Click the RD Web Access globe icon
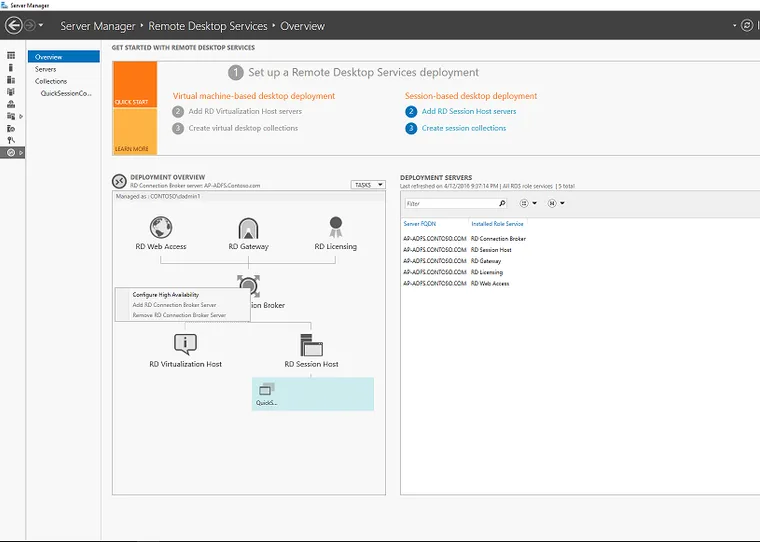The width and height of the screenshot is (760, 542). pos(161,227)
